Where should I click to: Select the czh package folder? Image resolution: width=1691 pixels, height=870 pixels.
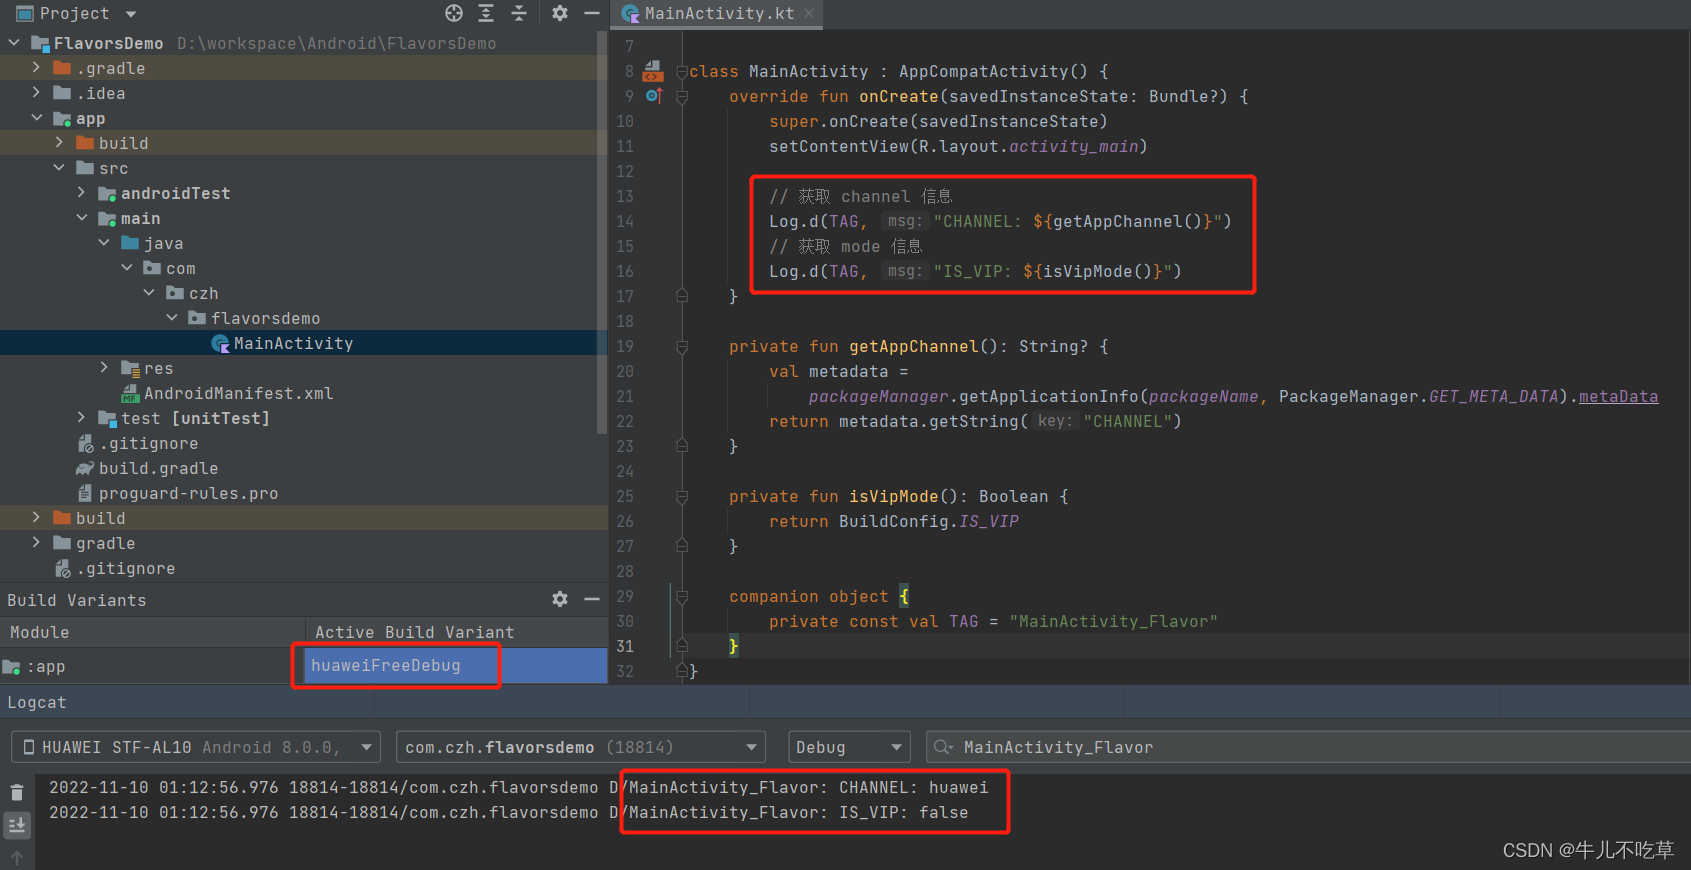point(203,293)
